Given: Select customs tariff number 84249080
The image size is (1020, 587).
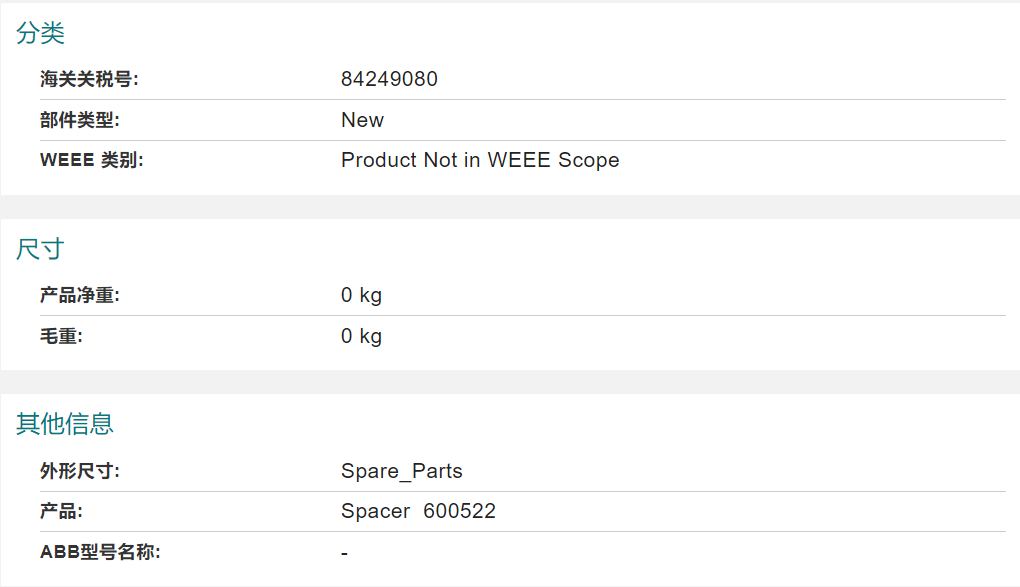Looking at the screenshot, I should [x=389, y=79].
